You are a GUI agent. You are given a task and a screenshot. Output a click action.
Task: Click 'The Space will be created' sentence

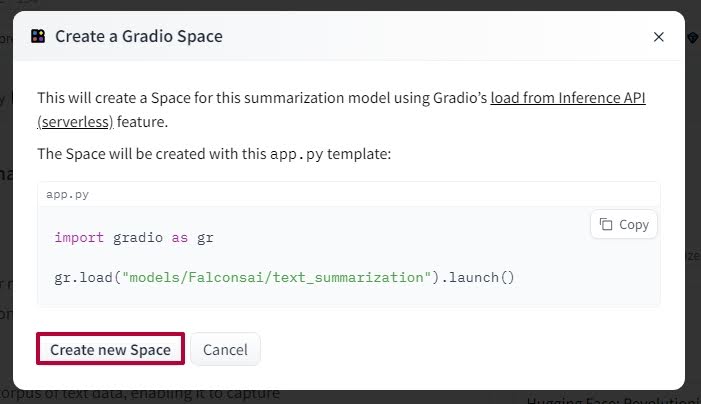(x=214, y=154)
